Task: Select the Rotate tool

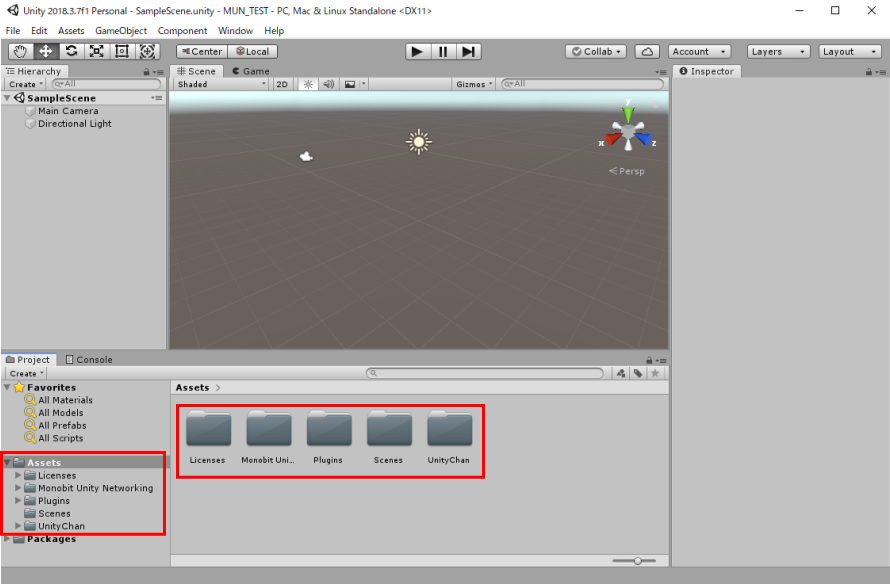Action: [x=71, y=52]
